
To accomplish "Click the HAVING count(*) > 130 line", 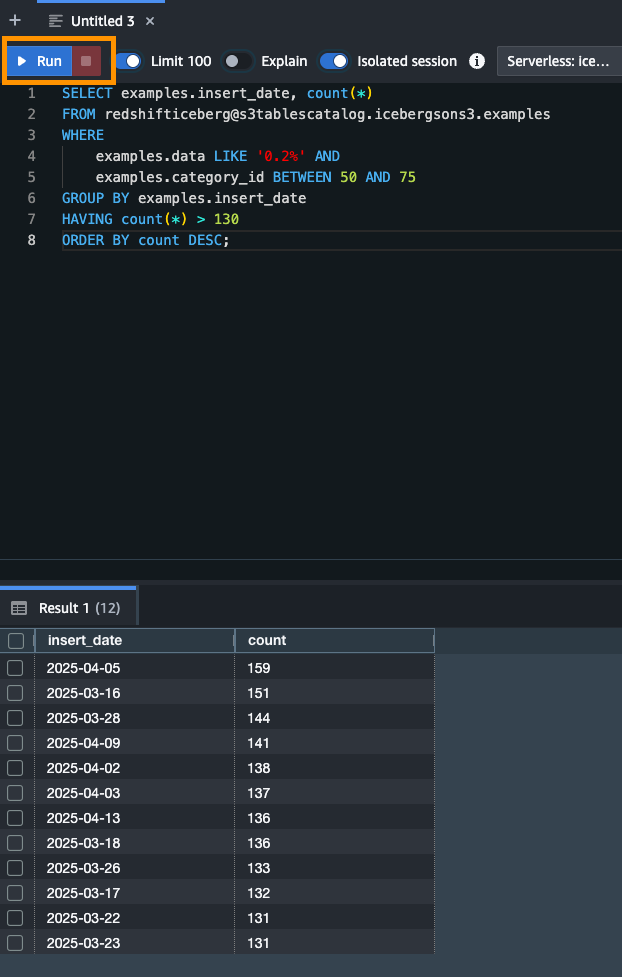I will click(x=150, y=219).
